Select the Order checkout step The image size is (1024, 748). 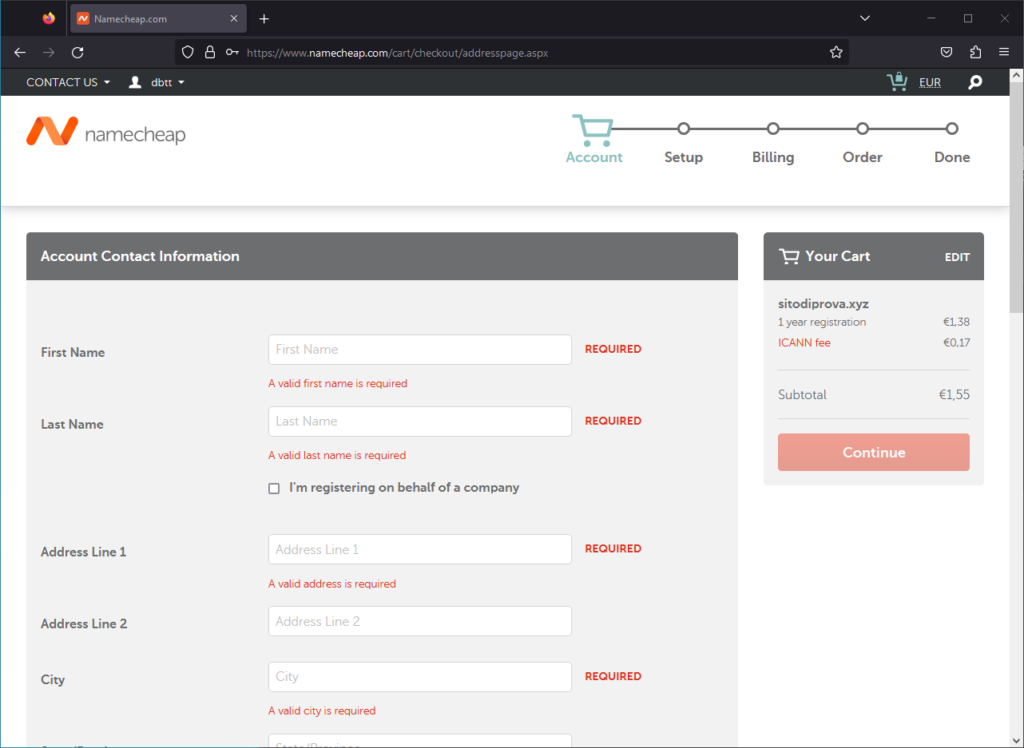pos(862,143)
